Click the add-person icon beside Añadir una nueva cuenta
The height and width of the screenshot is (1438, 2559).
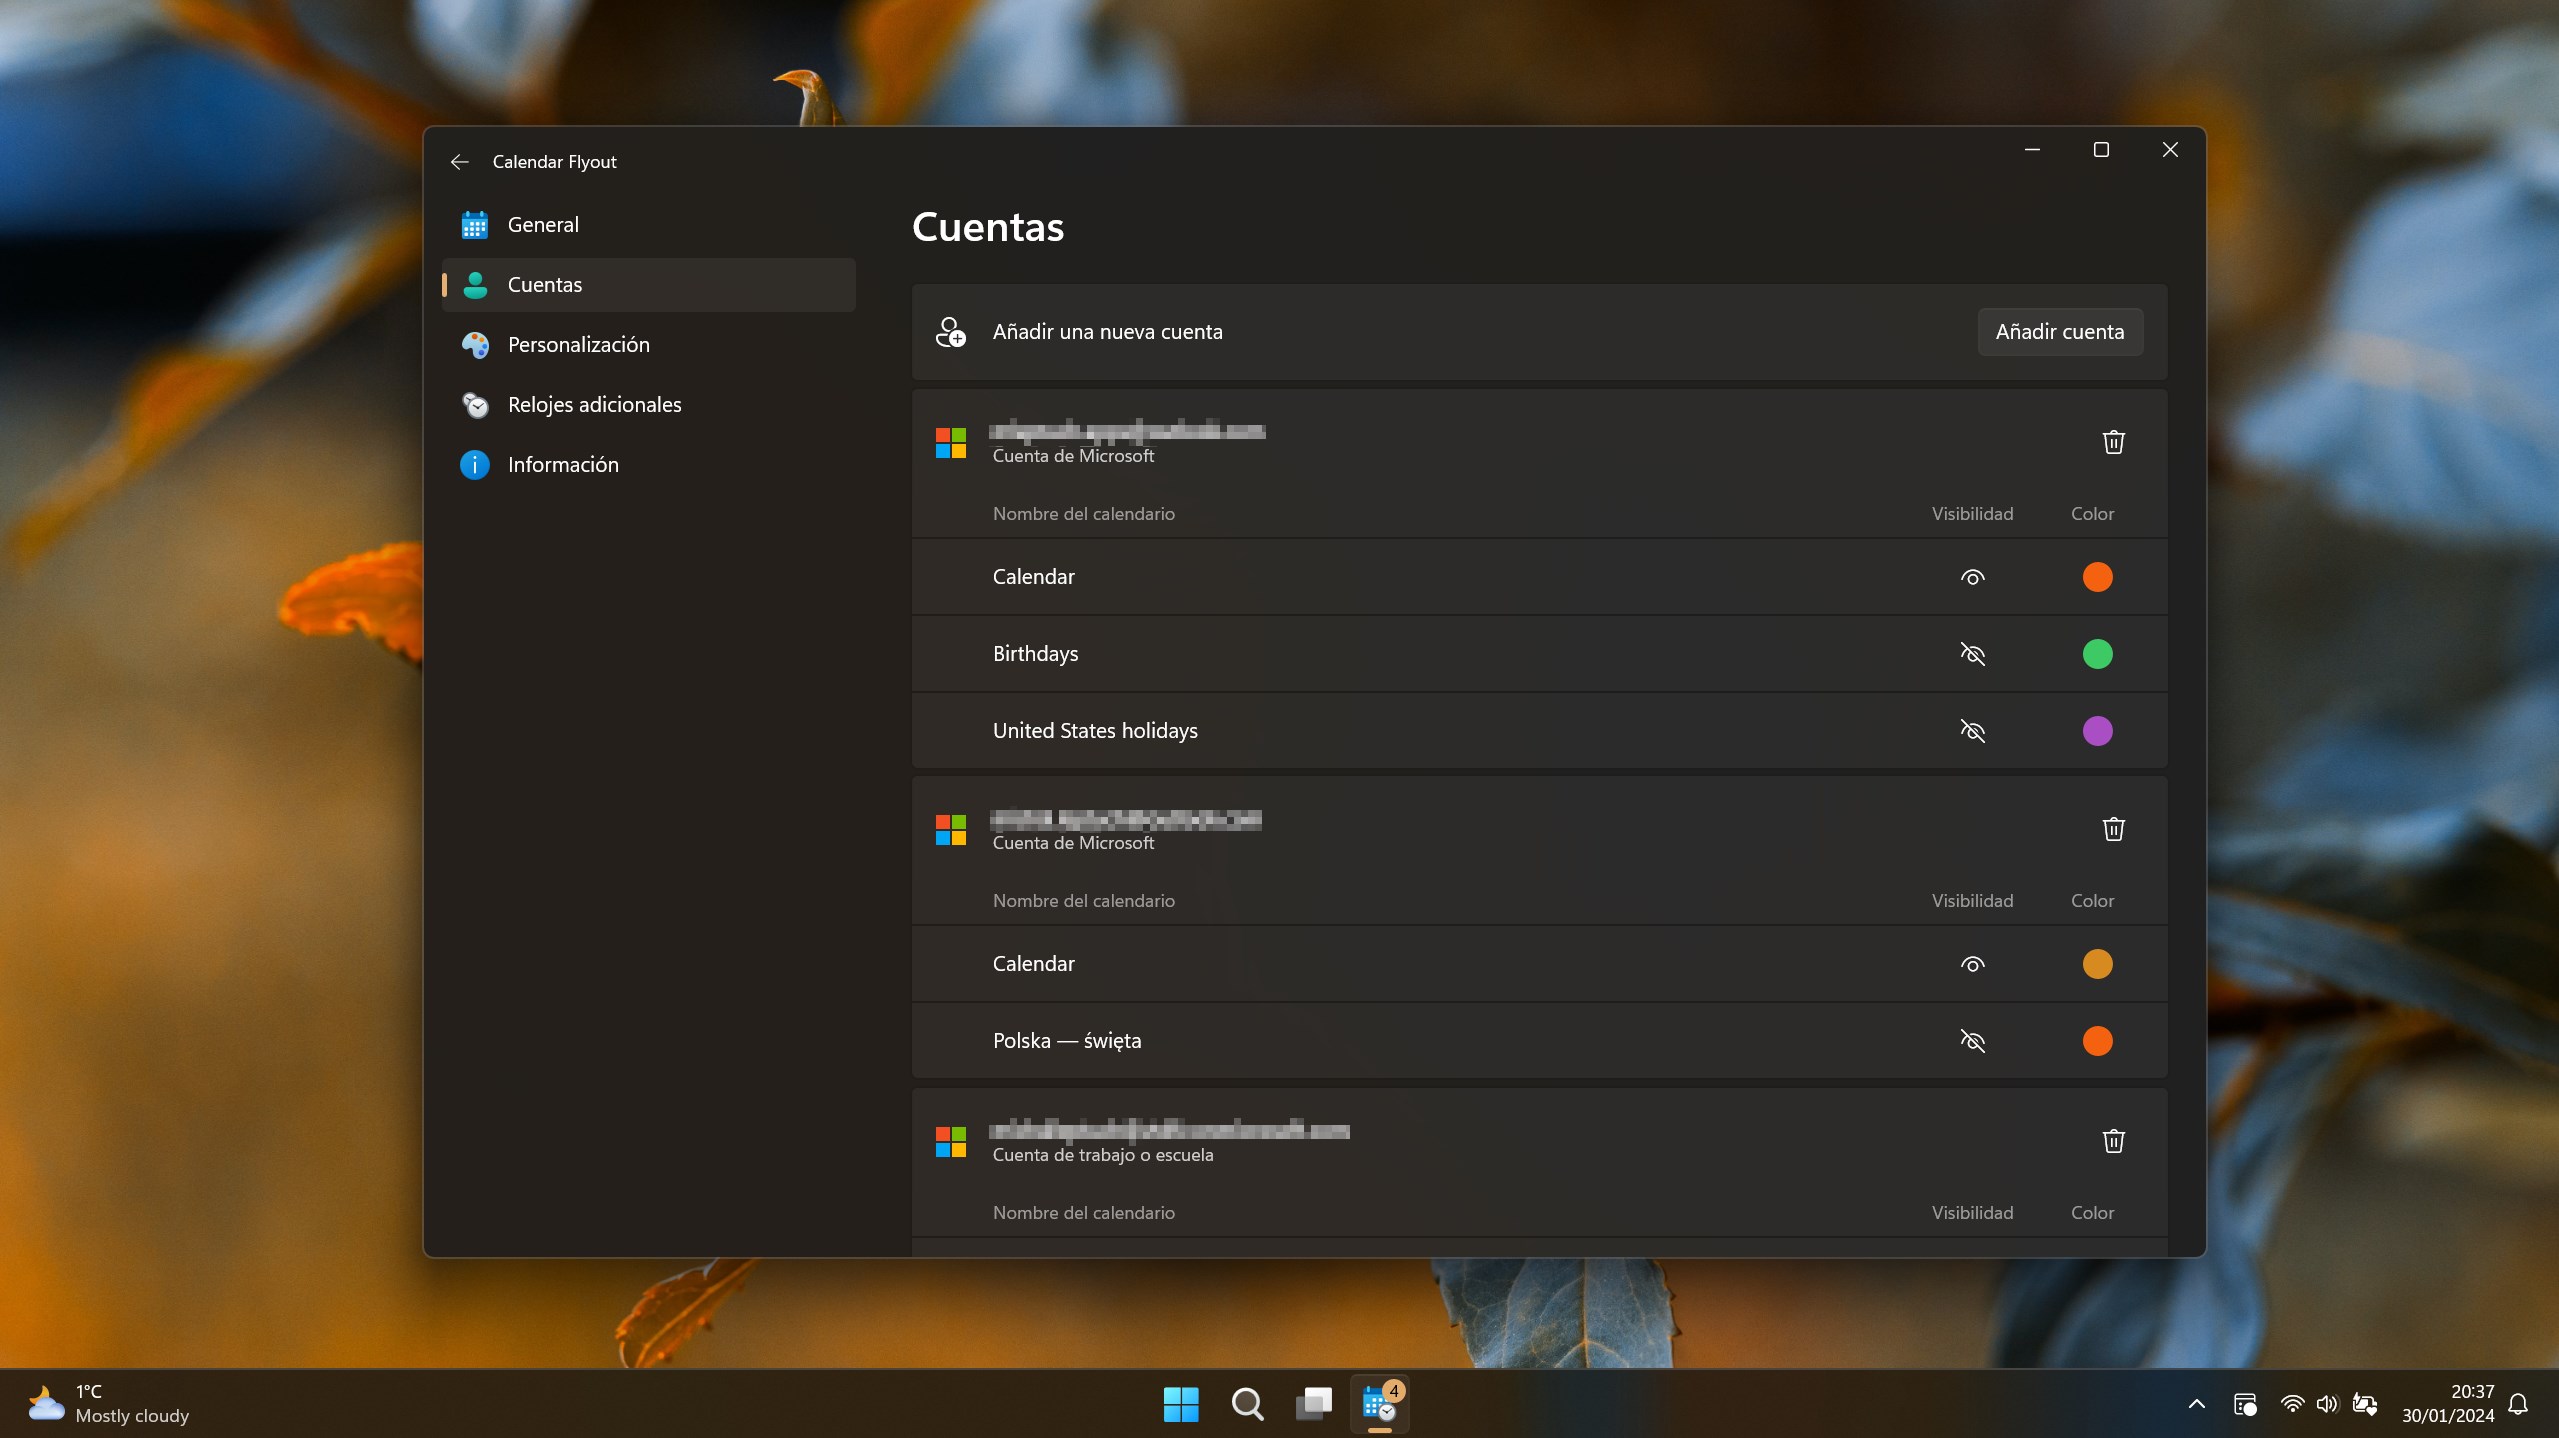pyautogui.click(x=950, y=332)
